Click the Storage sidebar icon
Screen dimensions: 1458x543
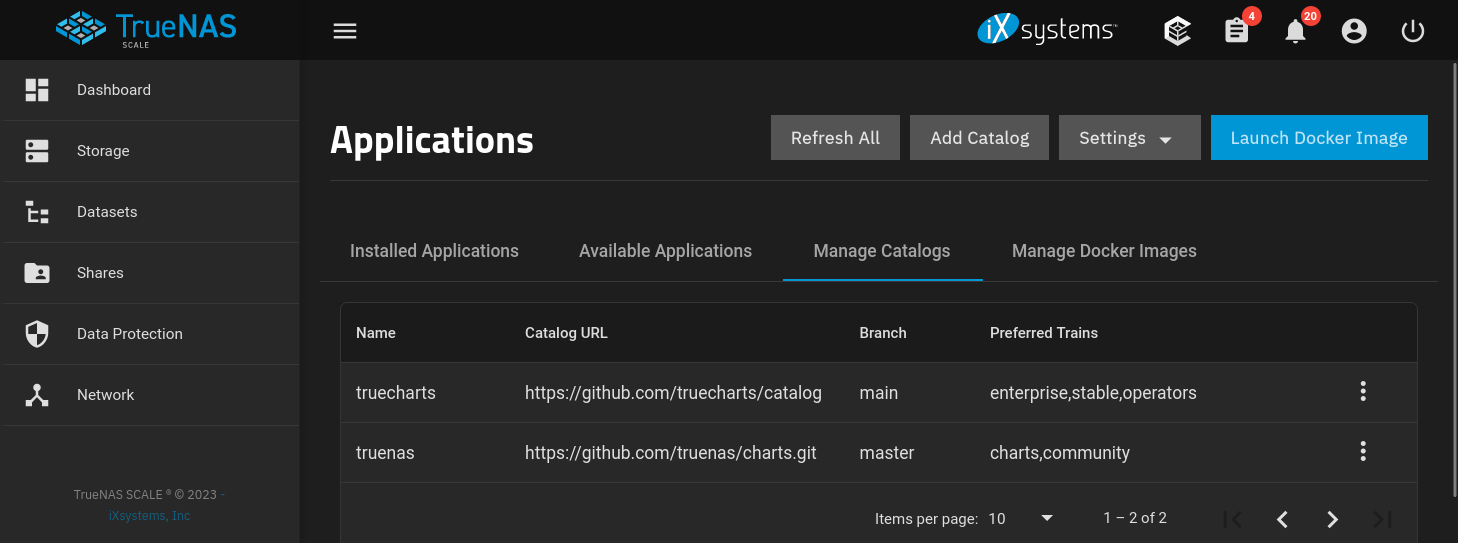tap(37, 151)
